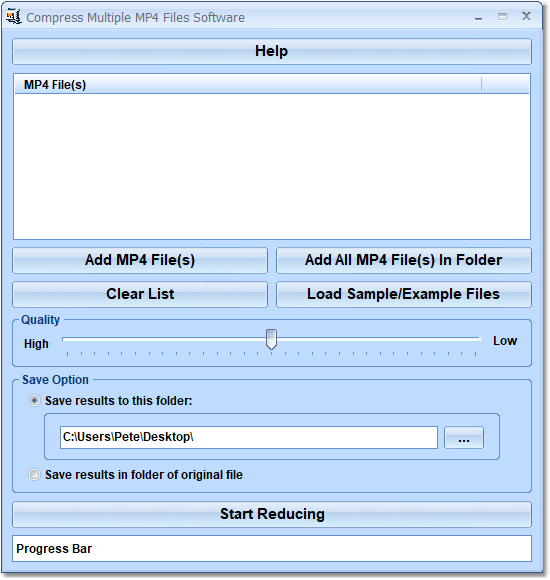Click inside the empty MP4 file list
The height and width of the screenshot is (580, 550).
tap(272, 166)
